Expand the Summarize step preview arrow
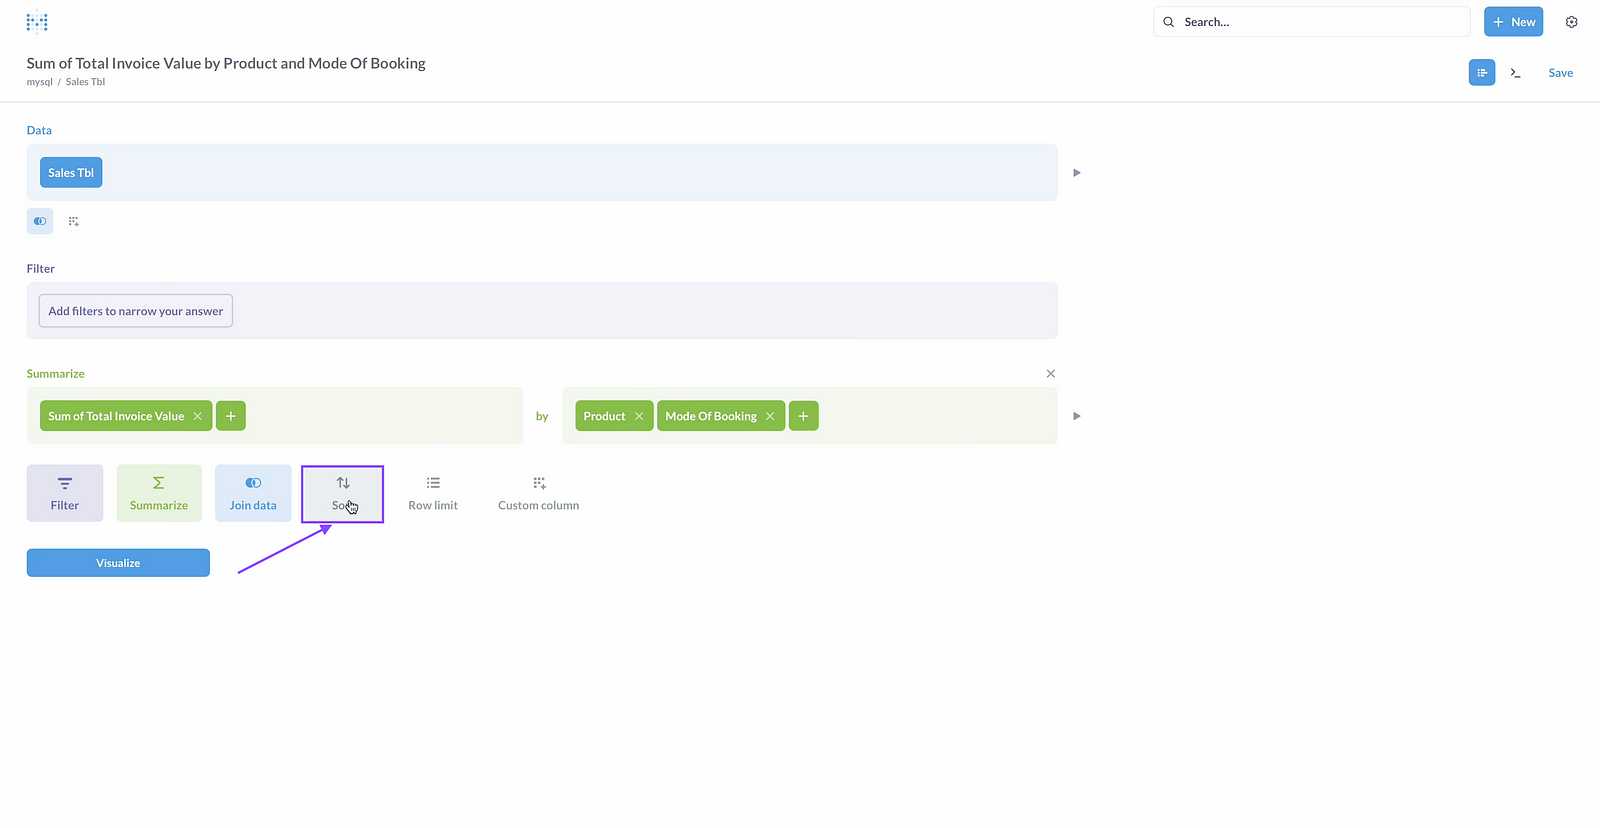 [1077, 416]
